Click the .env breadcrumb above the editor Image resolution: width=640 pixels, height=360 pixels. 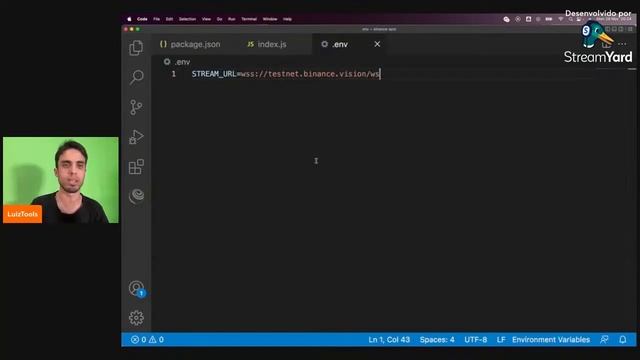coord(177,62)
